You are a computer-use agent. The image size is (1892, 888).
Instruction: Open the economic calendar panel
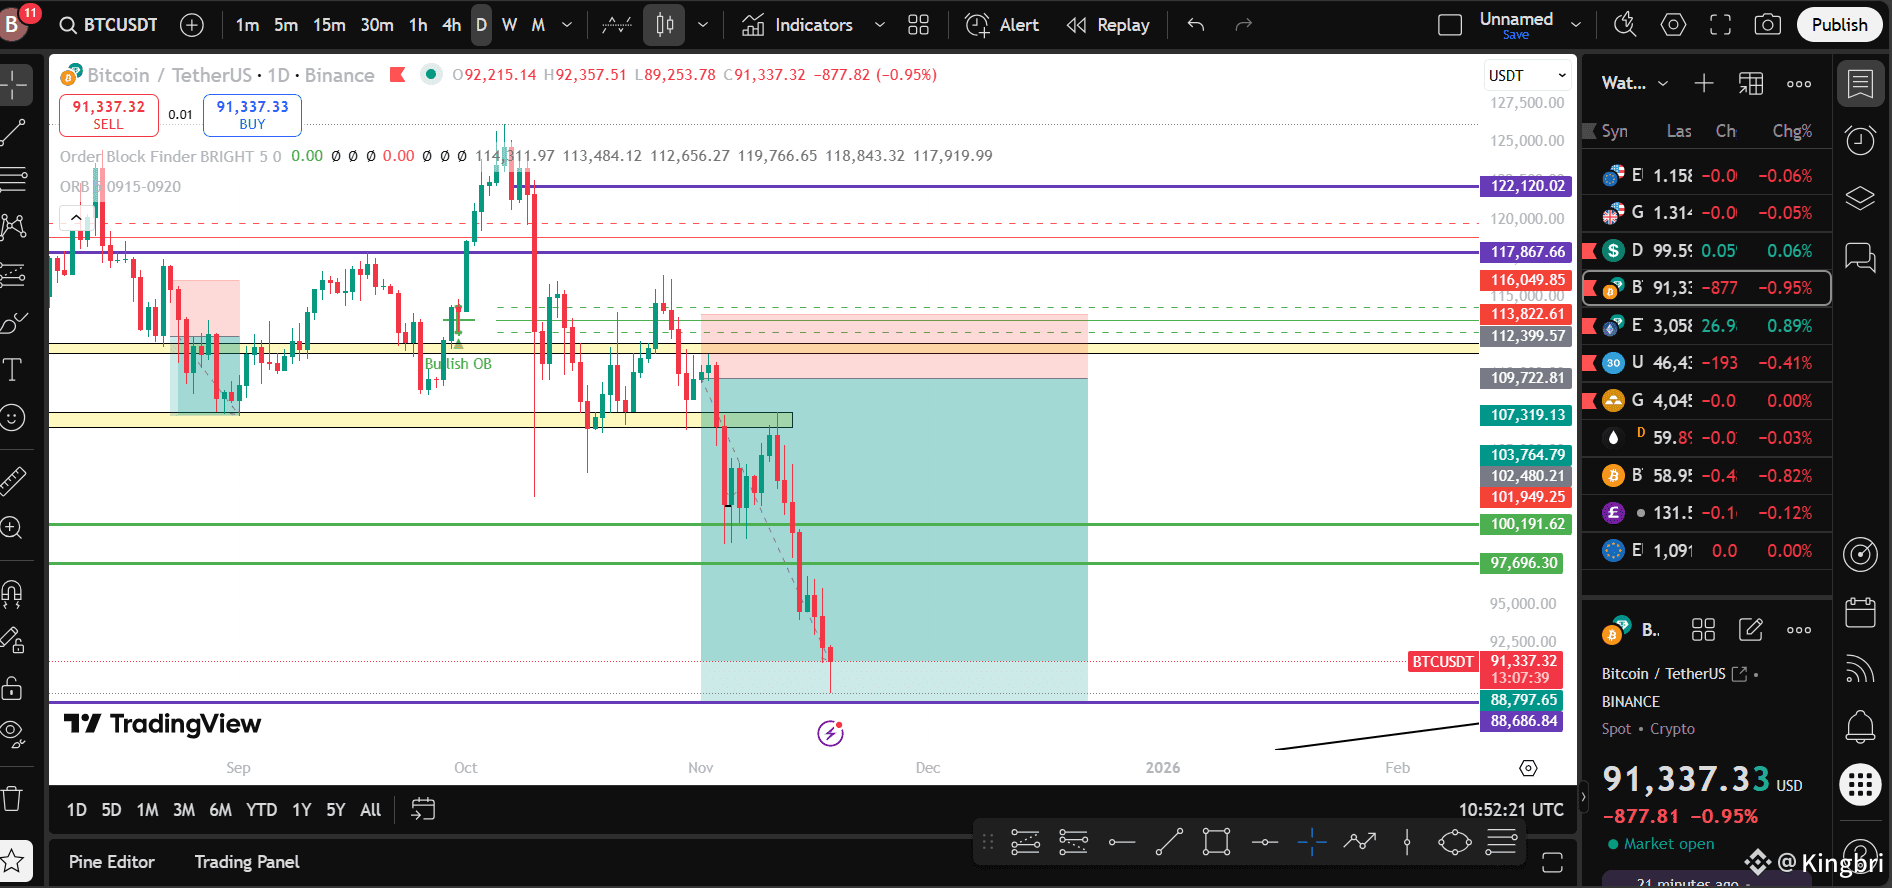[x=1860, y=612]
